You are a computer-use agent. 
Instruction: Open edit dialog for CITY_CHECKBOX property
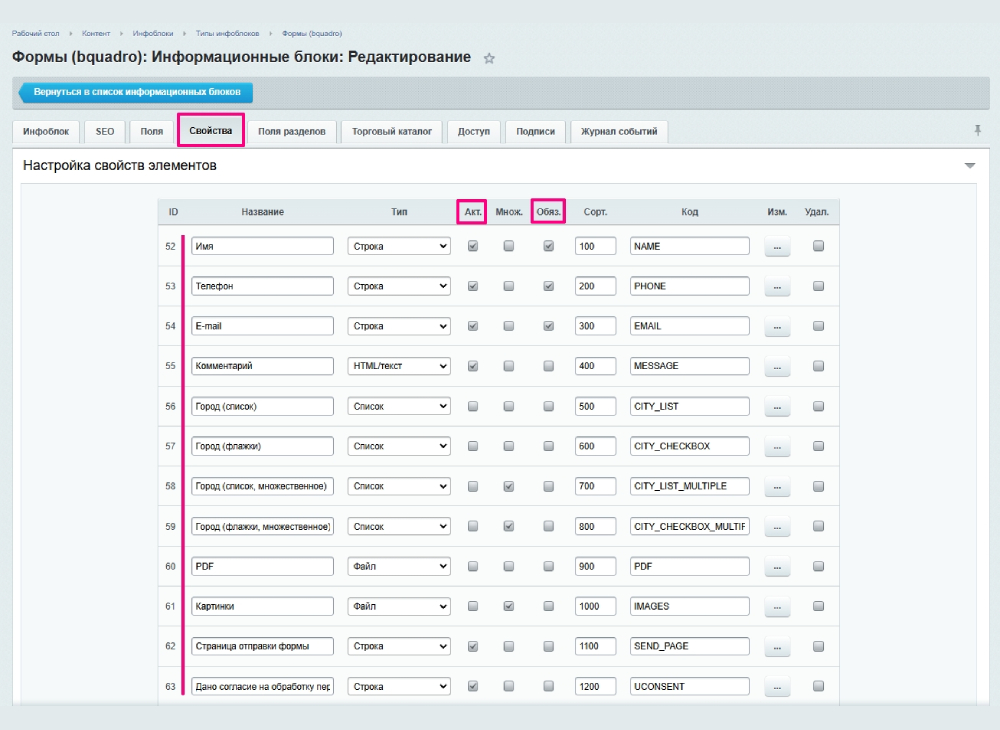777,446
